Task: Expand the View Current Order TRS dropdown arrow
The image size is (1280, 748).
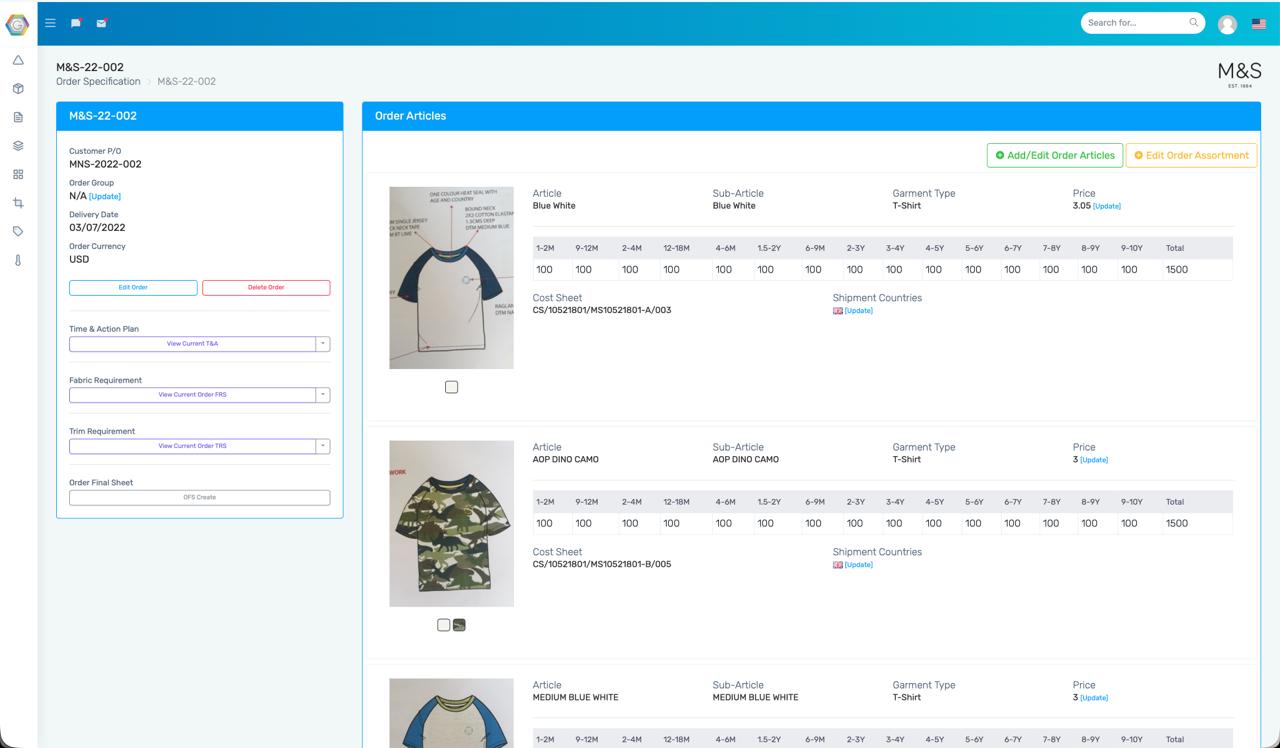Action: tap(322, 446)
